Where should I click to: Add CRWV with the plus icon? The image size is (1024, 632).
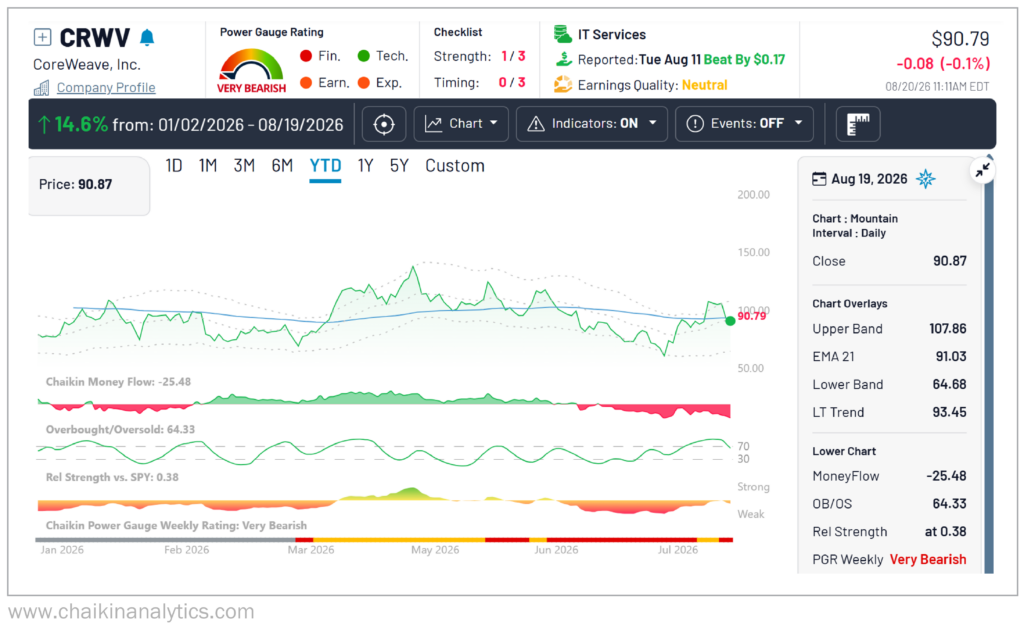tap(42, 37)
